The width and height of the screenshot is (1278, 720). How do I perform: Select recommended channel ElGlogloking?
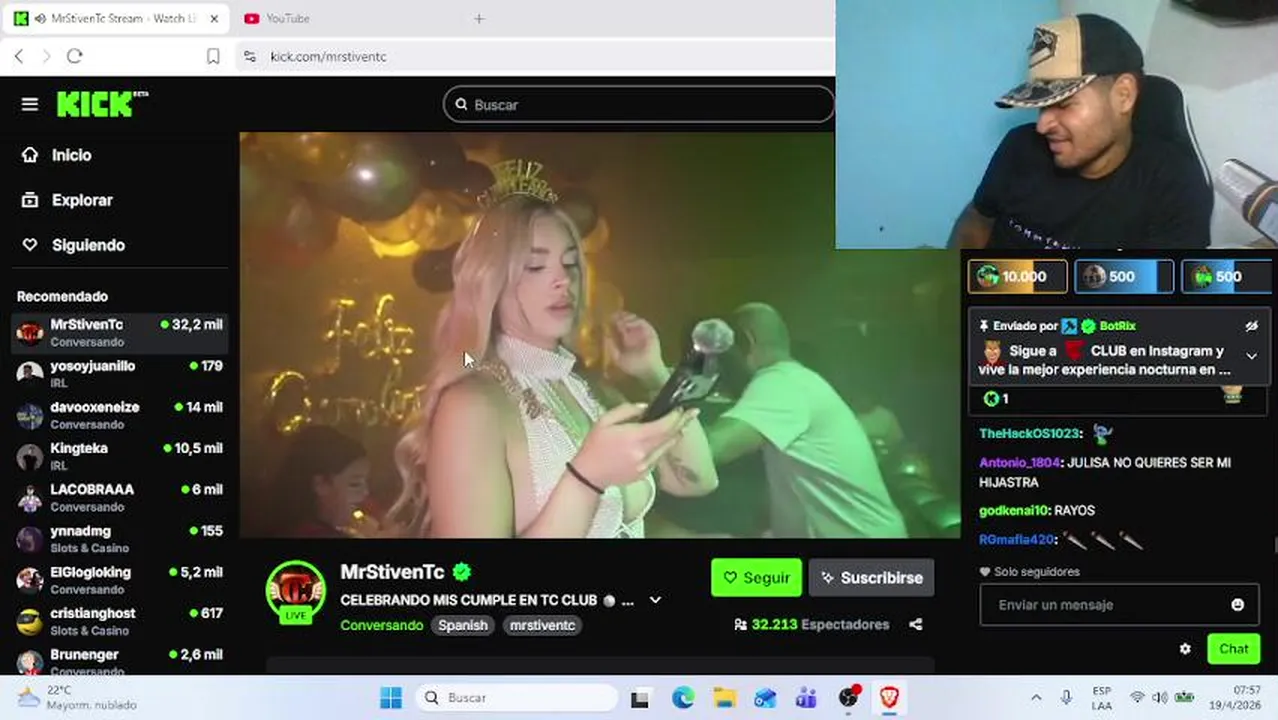point(119,579)
